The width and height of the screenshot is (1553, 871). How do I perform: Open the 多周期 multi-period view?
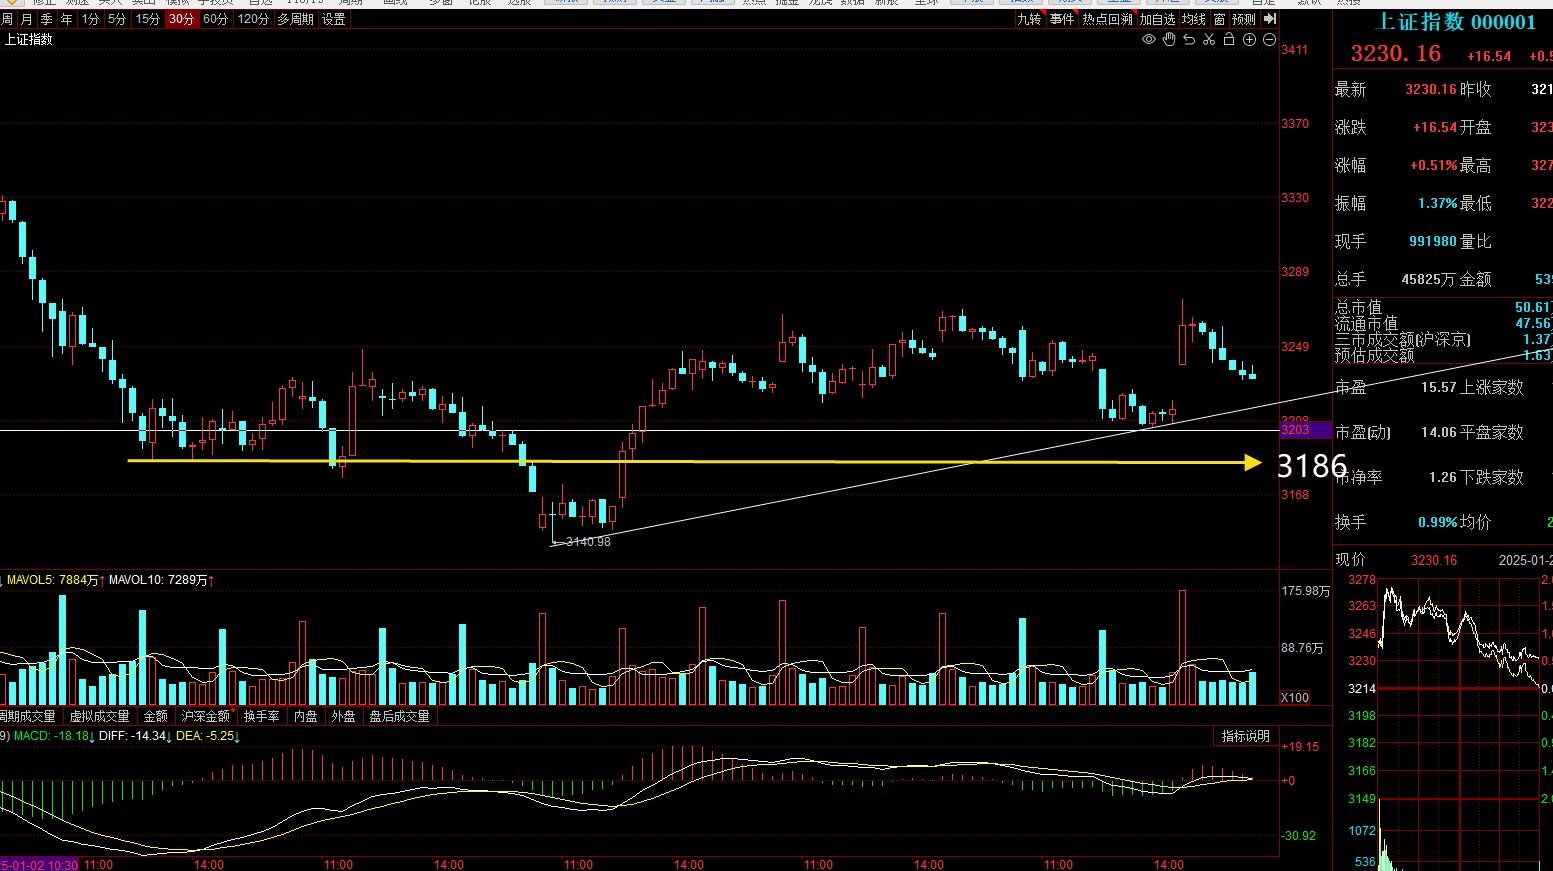click(295, 19)
